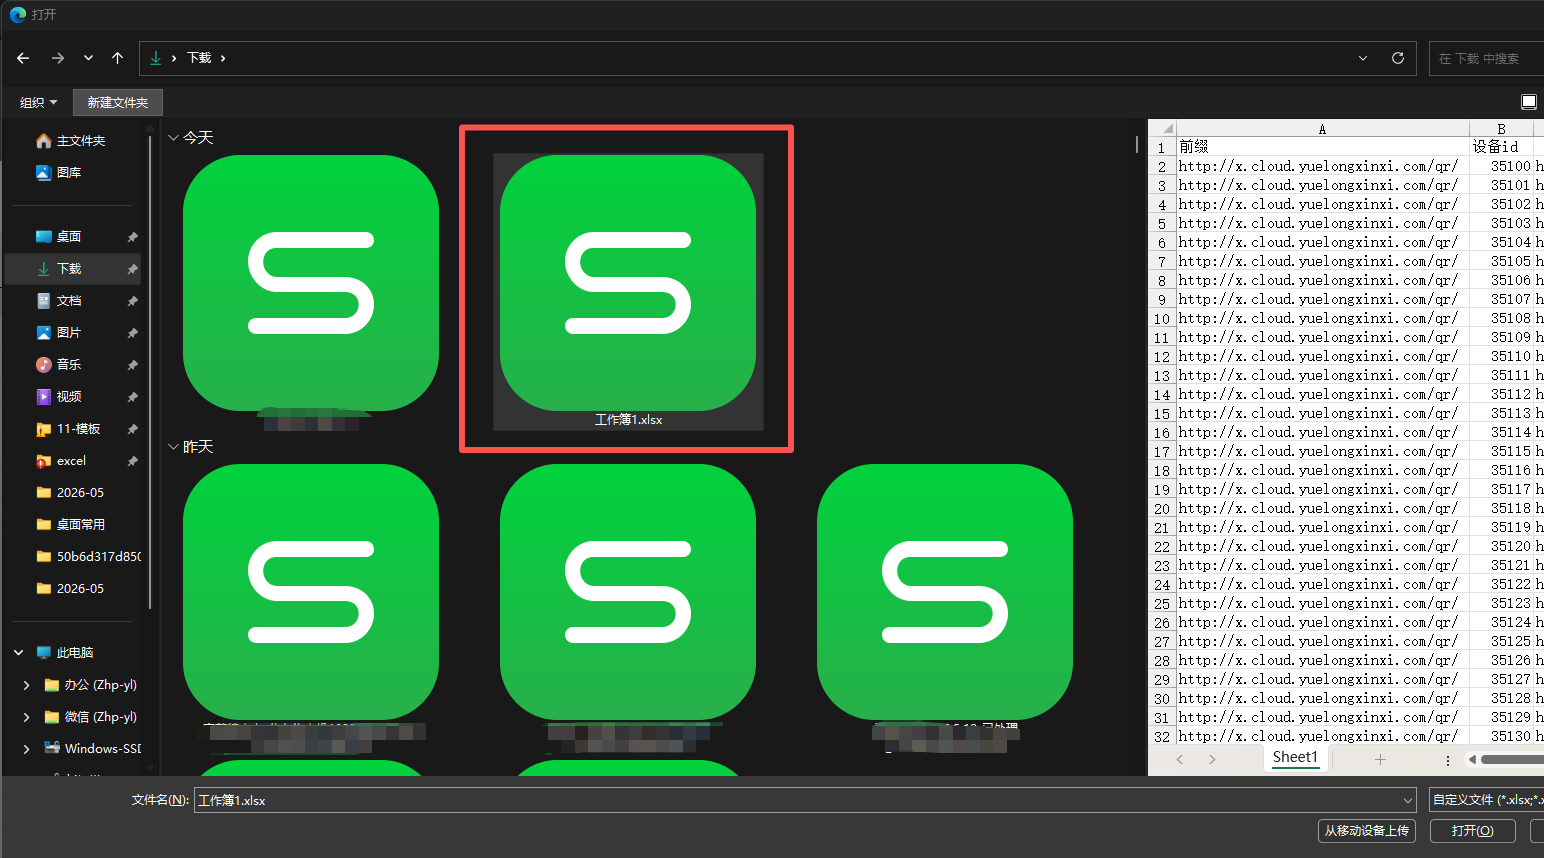Open the file type filter dropdown
Screen dimensions: 1544x858
coord(1486,800)
